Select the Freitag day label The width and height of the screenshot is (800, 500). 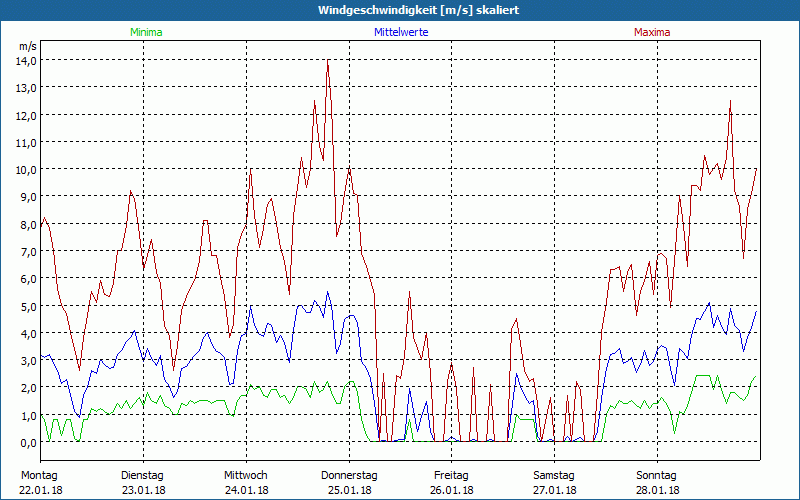tap(451, 475)
